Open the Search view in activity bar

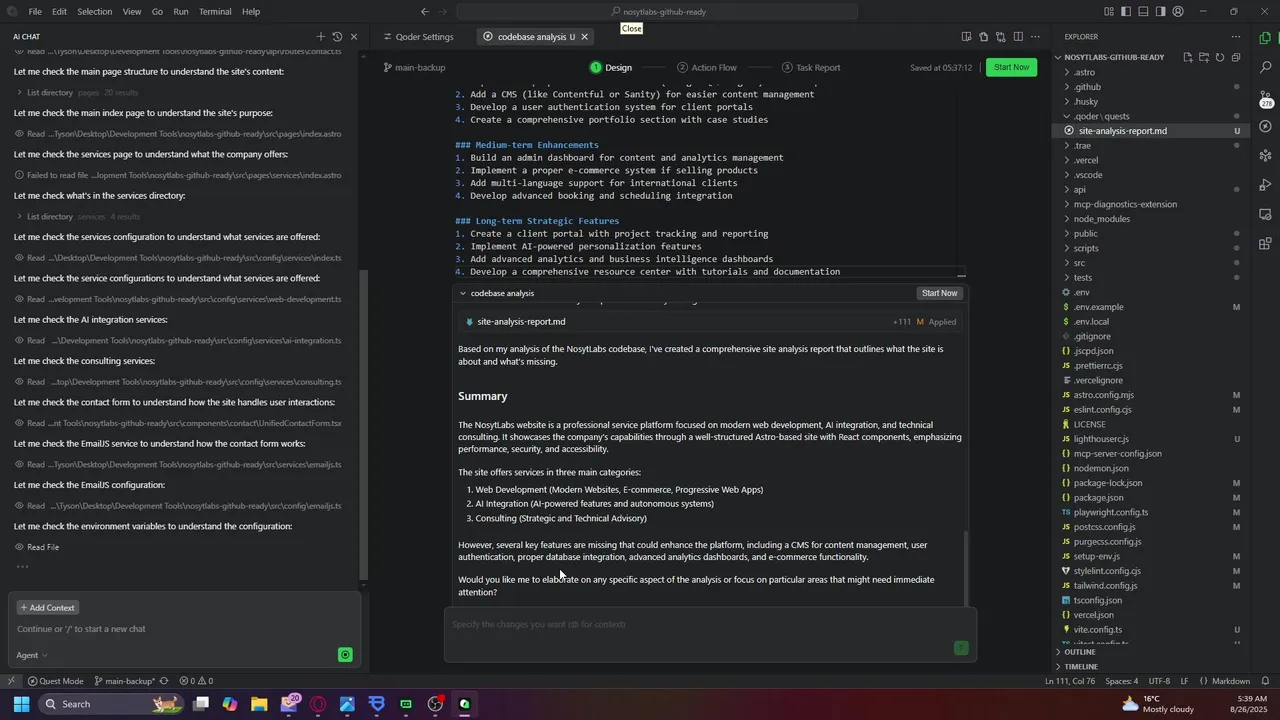(x=1266, y=68)
